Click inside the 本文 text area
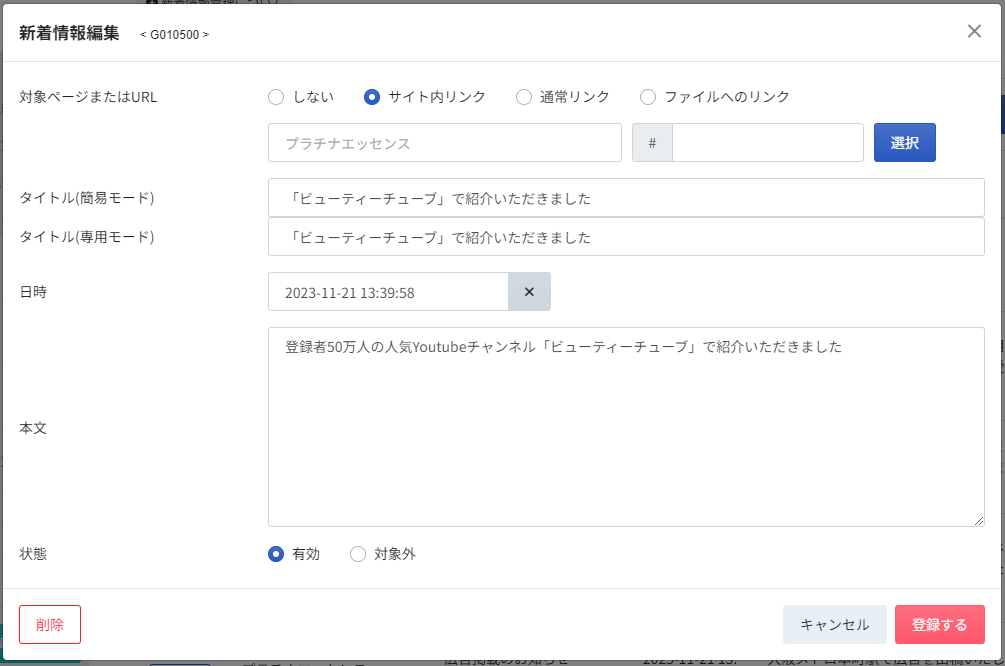Image resolution: width=1005 pixels, height=666 pixels. click(626, 427)
